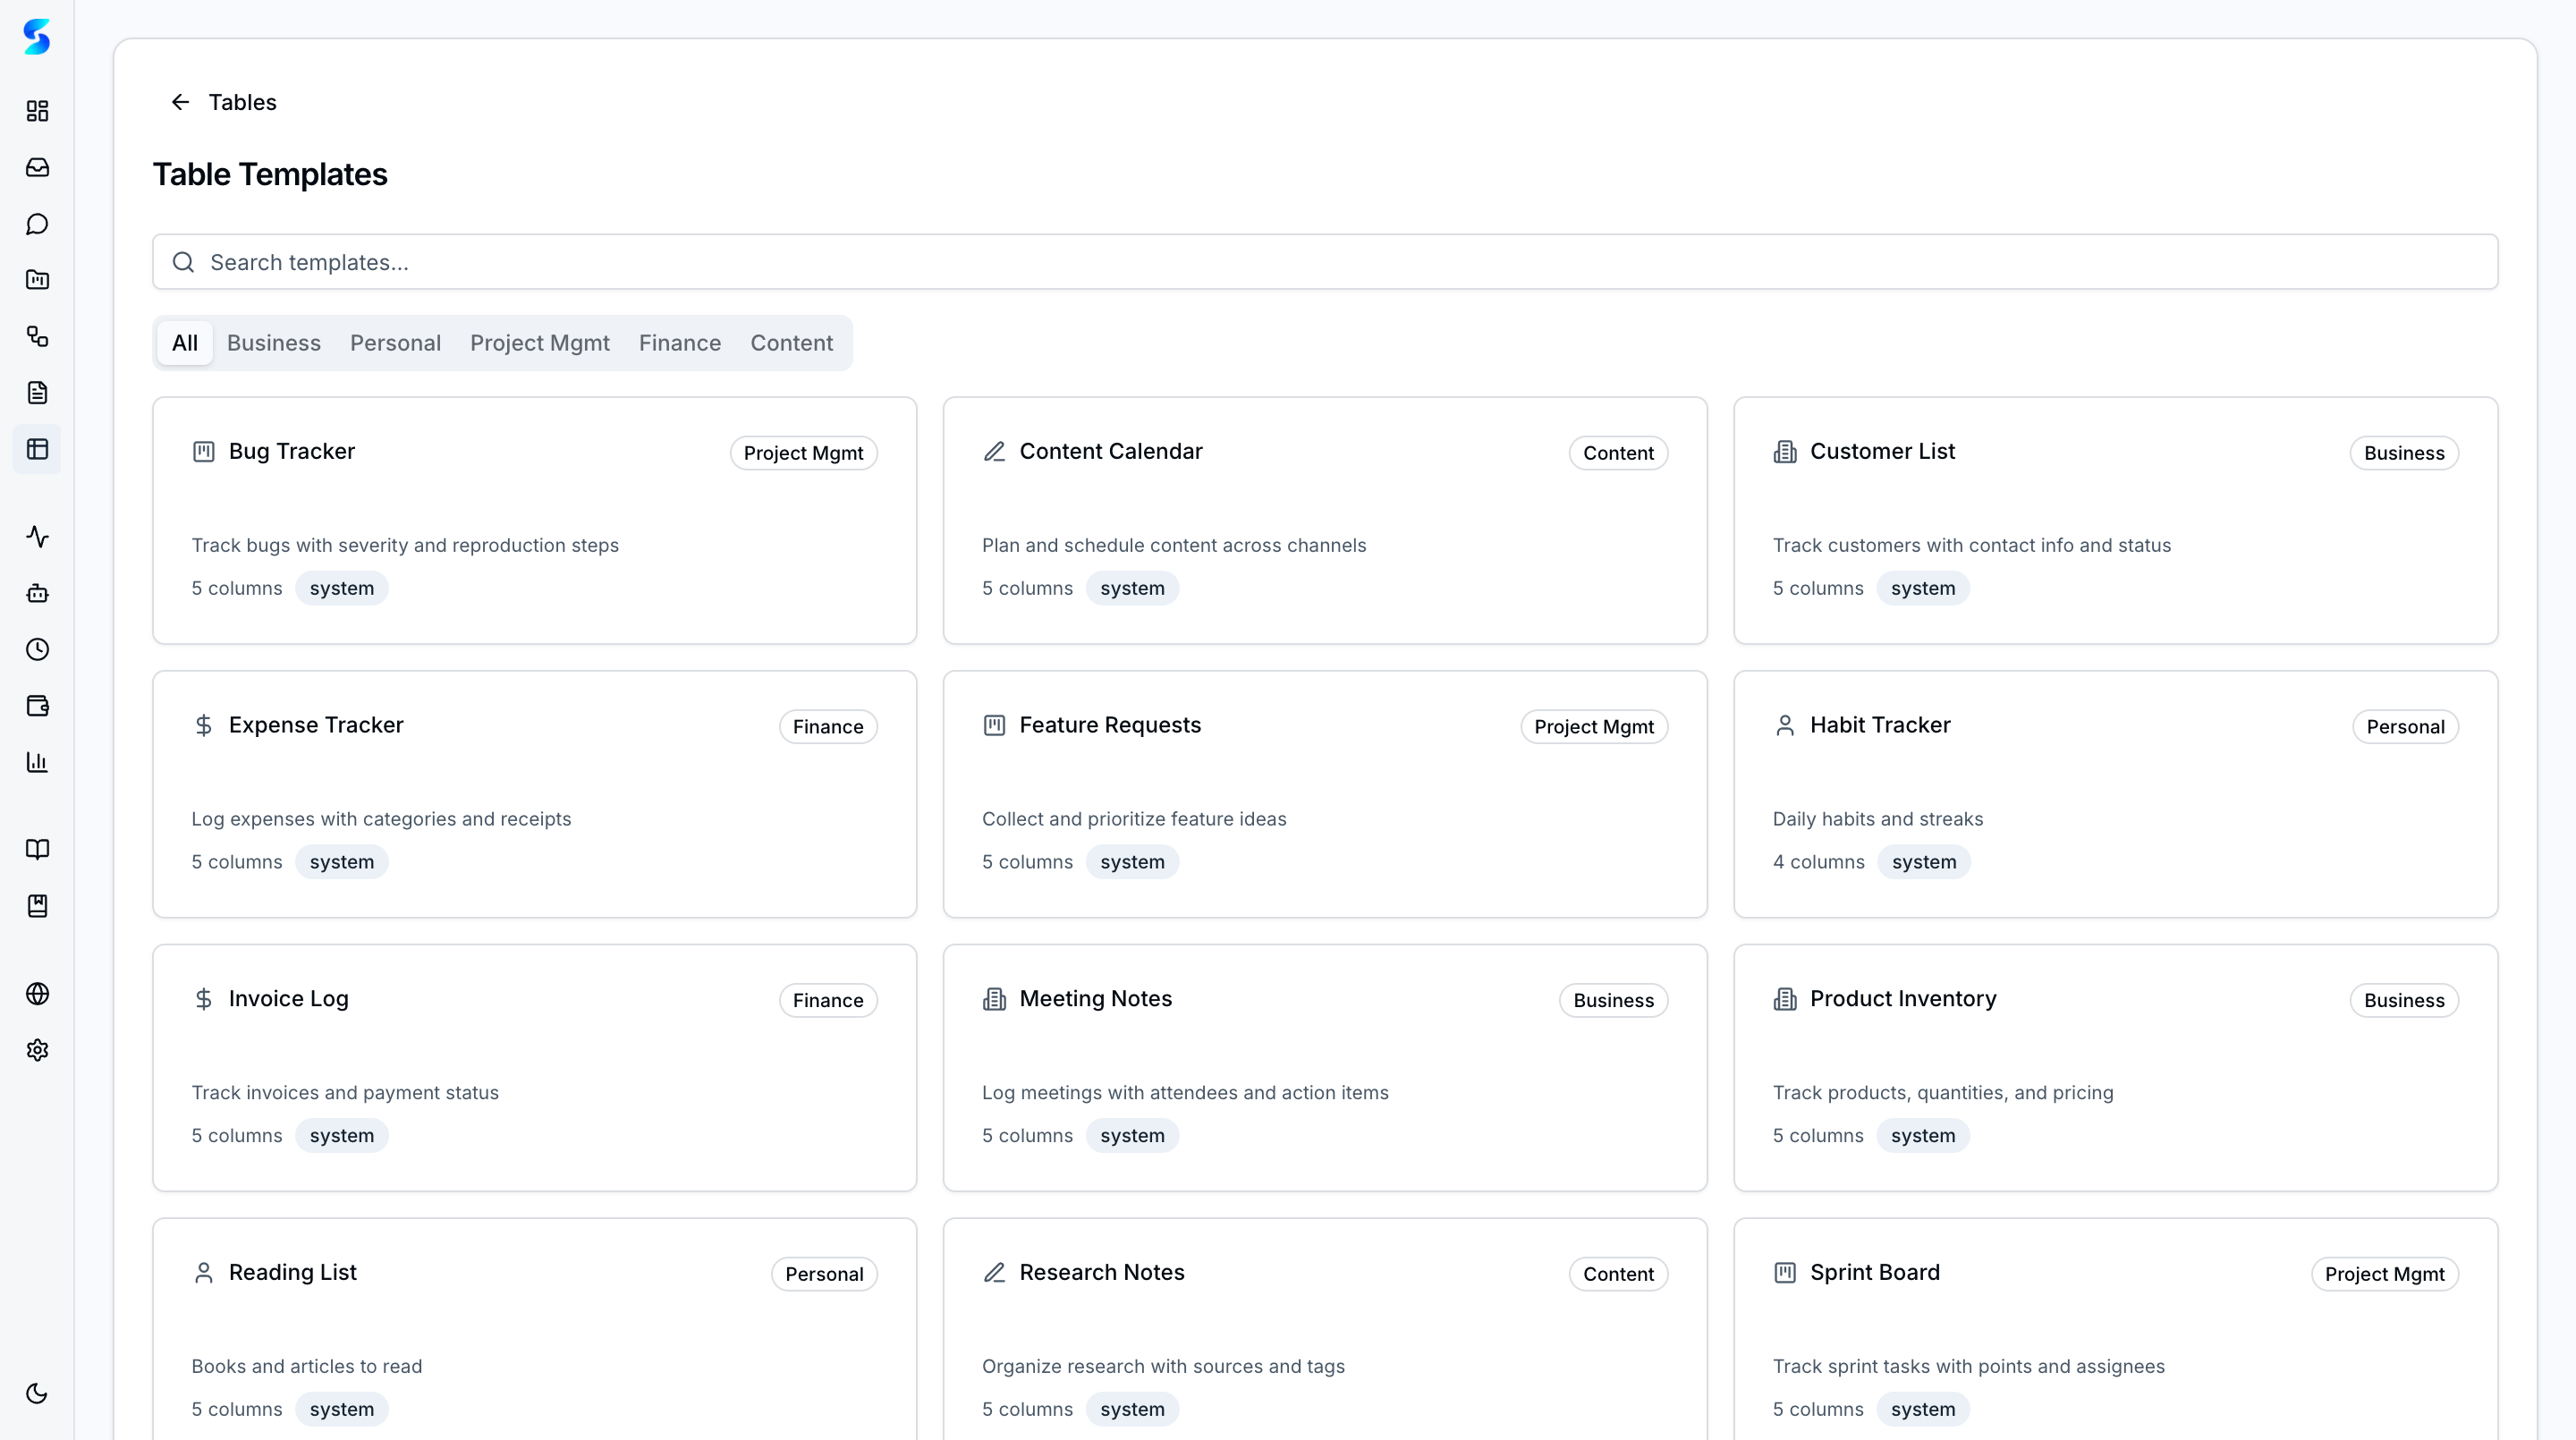
Task: Switch to the Content filter tab
Action: click(791, 342)
